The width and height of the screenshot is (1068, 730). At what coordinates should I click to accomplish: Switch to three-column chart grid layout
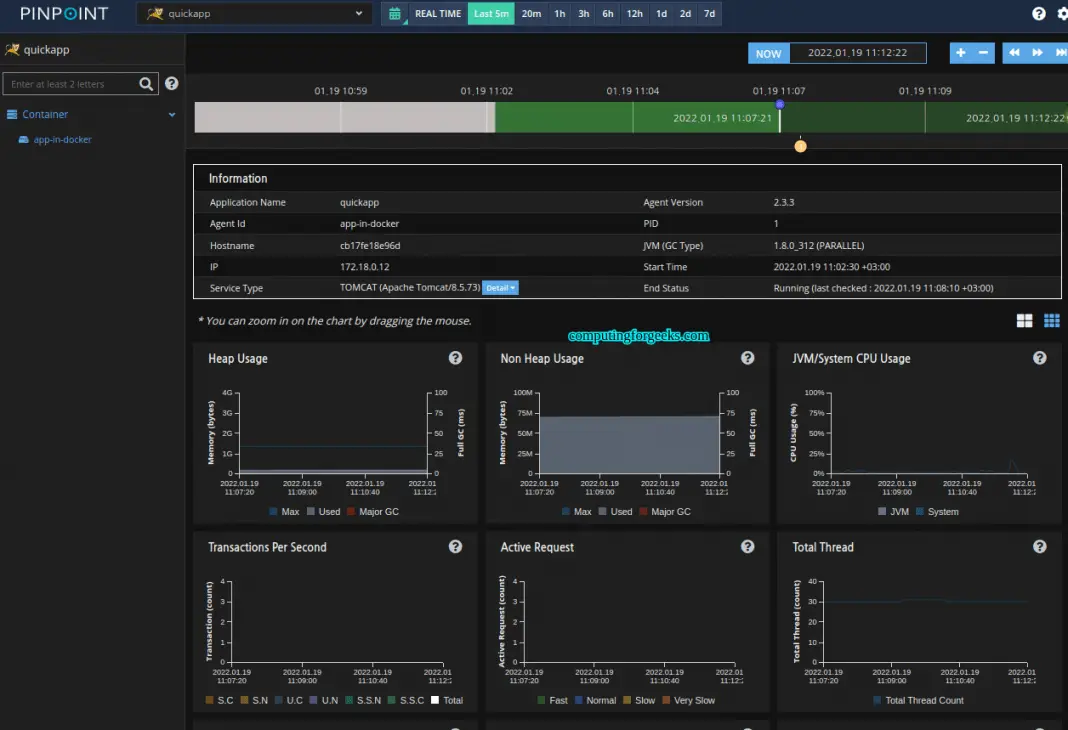pyautogui.click(x=1051, y=321)
